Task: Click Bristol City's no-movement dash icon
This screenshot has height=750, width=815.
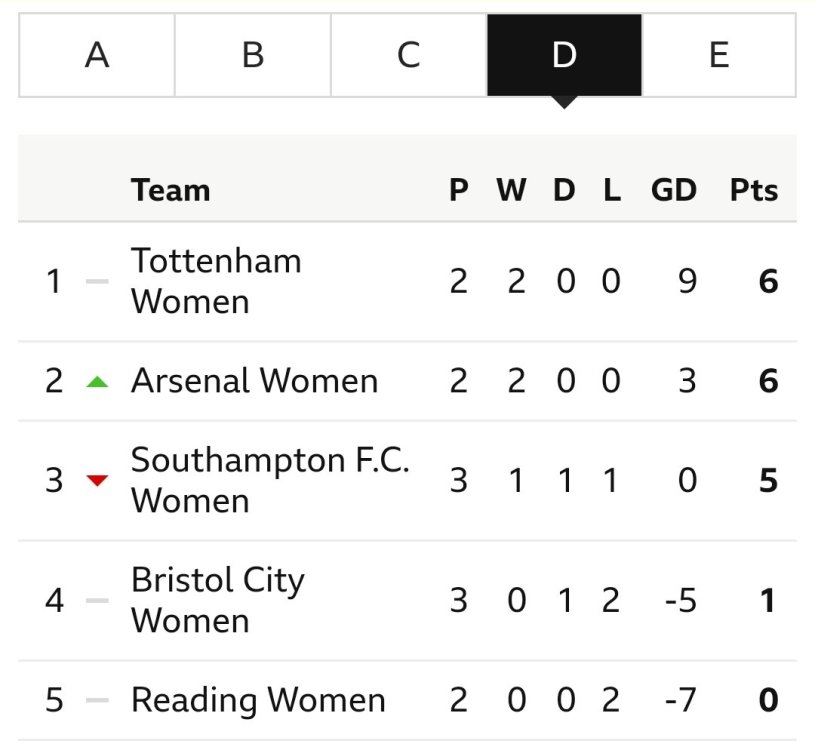Action: click(x=97, y=601)
